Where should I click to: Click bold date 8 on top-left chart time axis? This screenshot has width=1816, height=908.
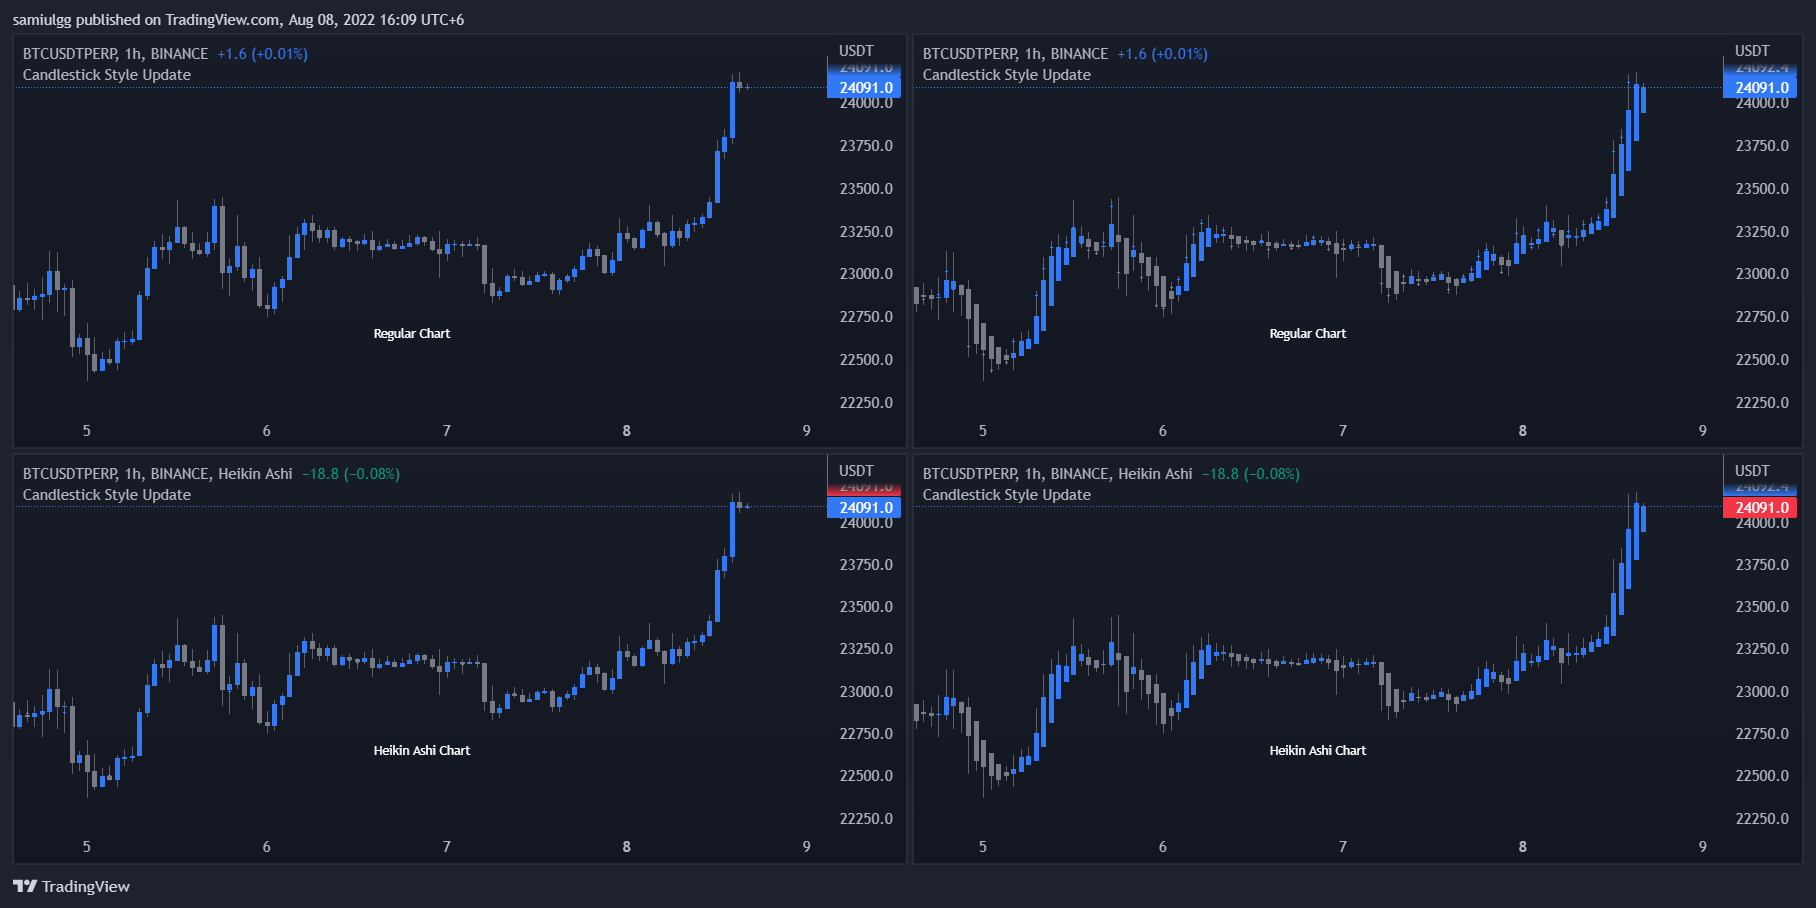(627, 431)
